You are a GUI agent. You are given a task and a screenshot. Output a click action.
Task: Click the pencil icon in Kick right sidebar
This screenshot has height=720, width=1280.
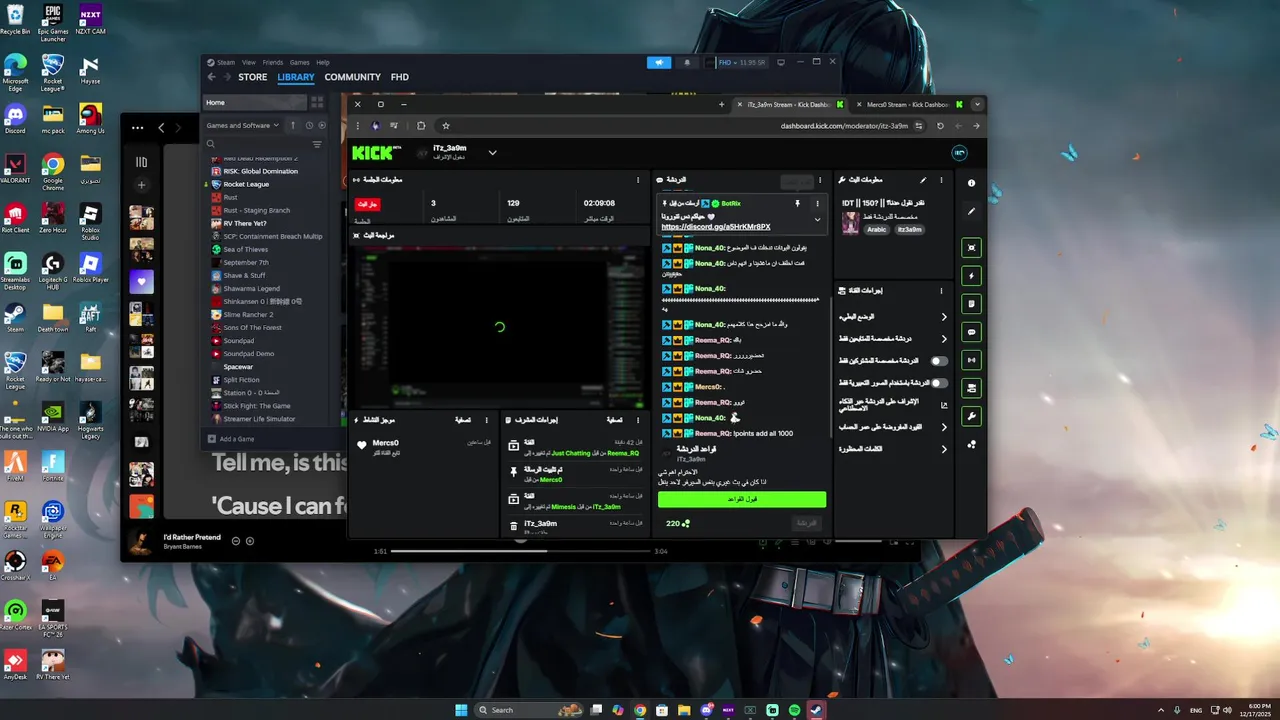[971, 211]
